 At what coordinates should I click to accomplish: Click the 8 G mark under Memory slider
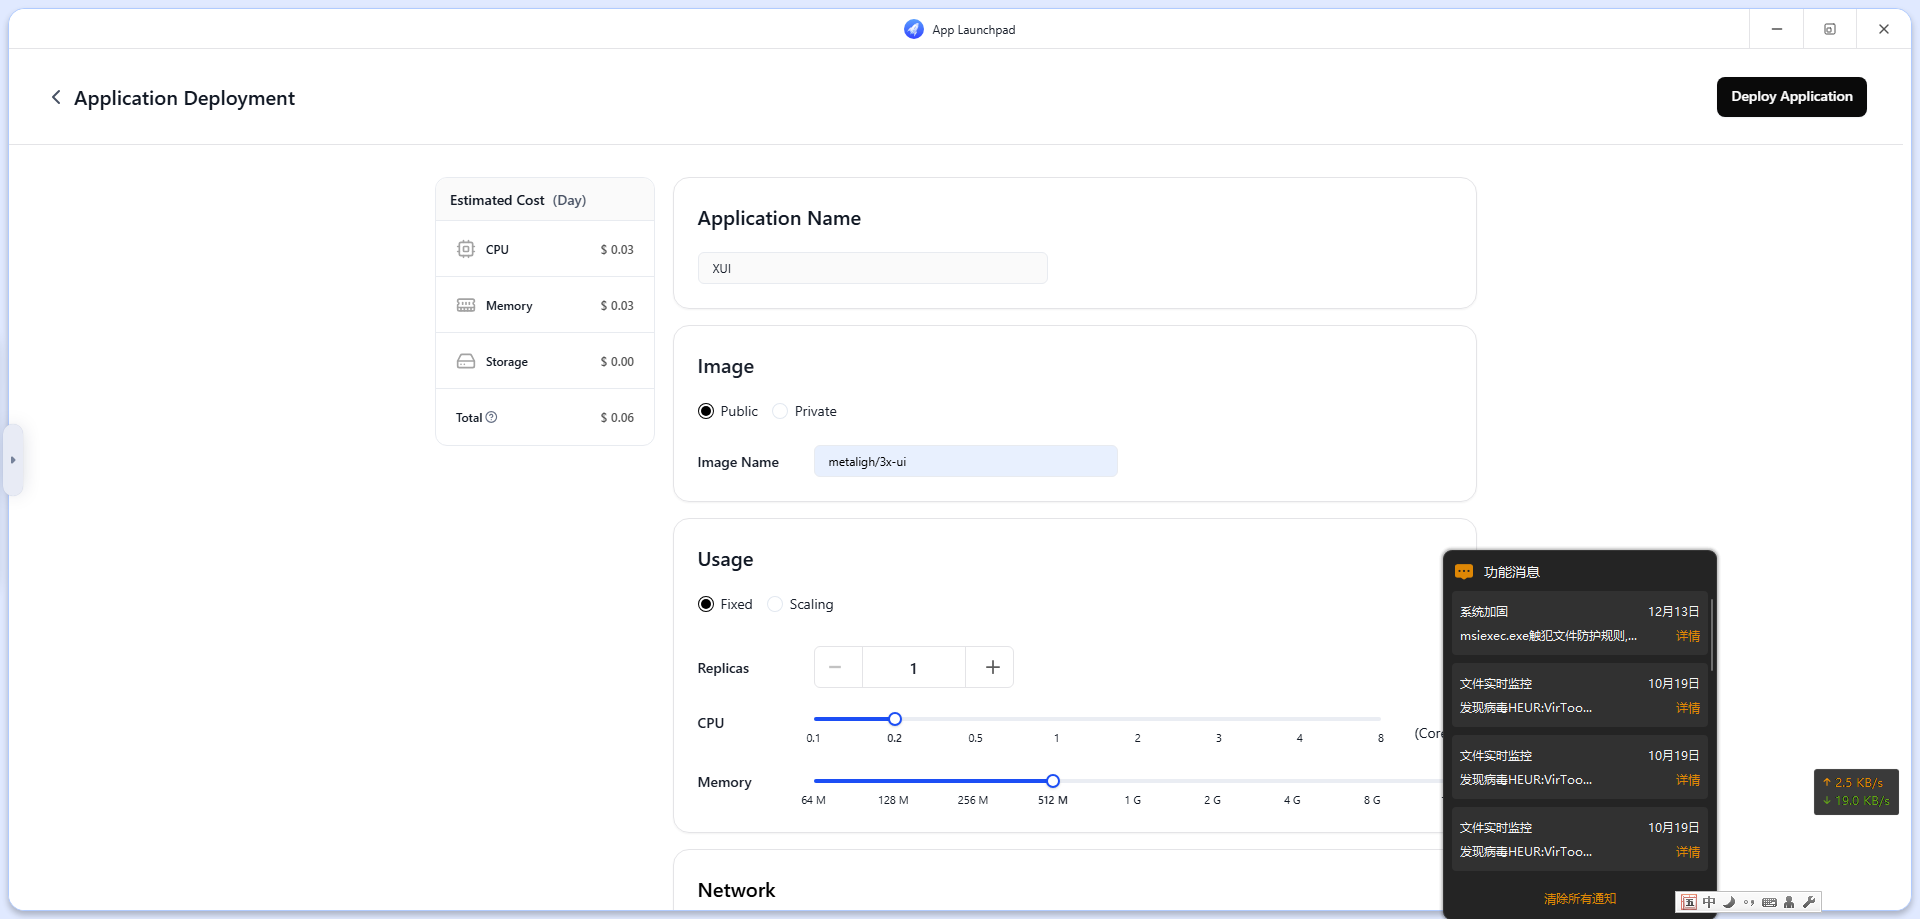click(1372, 800)
